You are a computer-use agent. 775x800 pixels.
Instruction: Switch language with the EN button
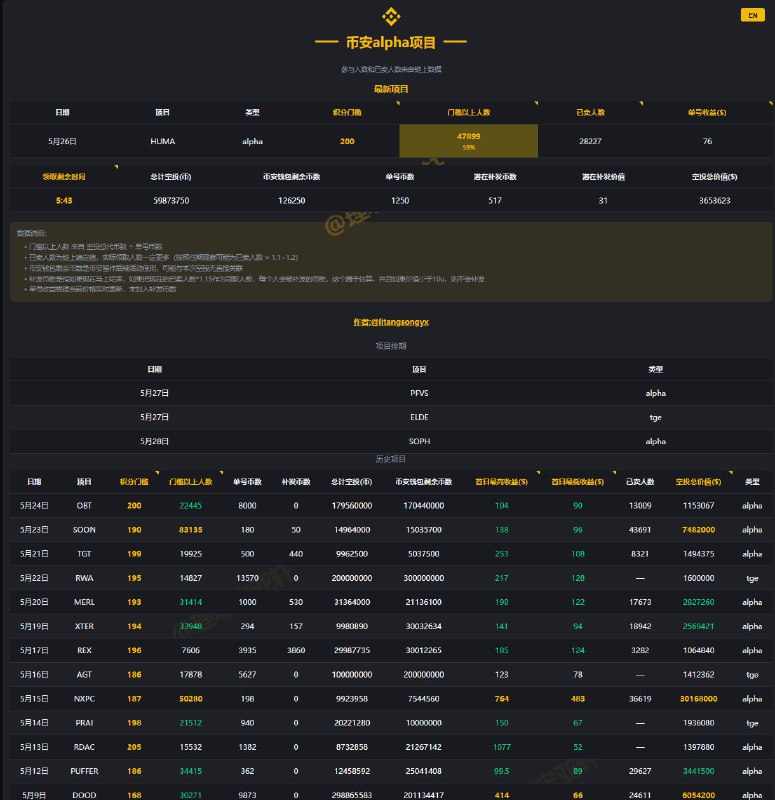753,15
